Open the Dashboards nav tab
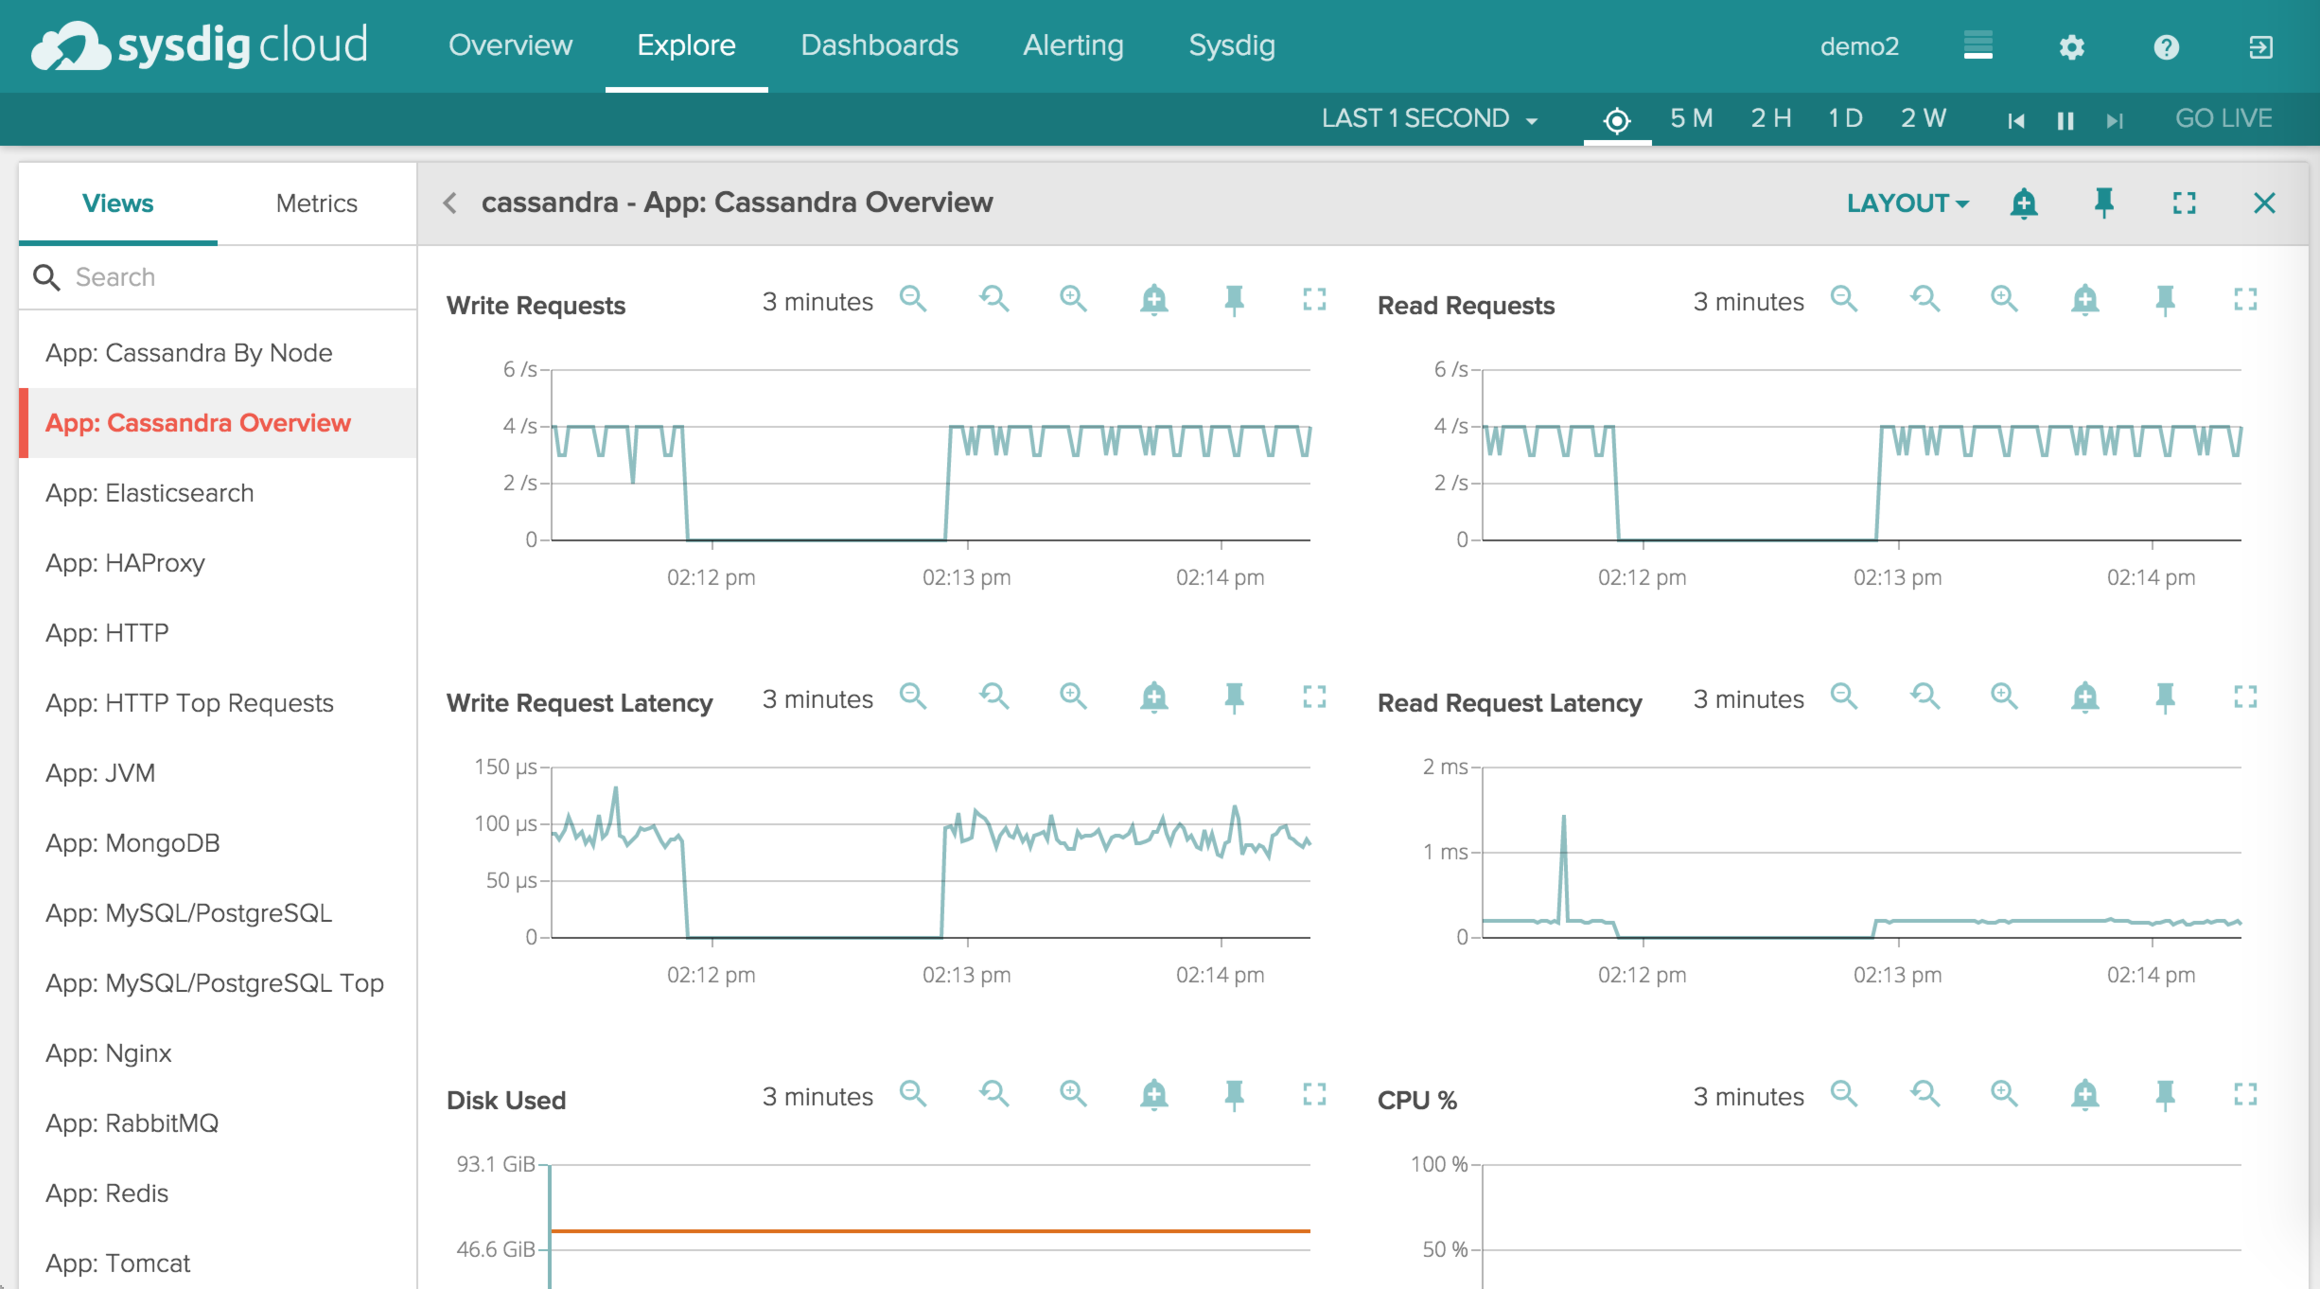2320x1289 pixels. point(879,45)
